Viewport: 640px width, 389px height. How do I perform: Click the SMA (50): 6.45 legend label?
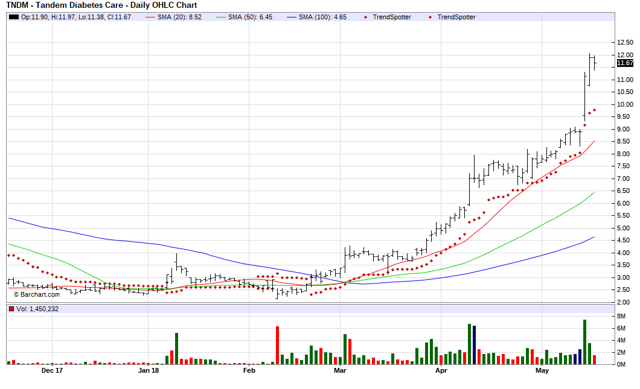point(250,17)
